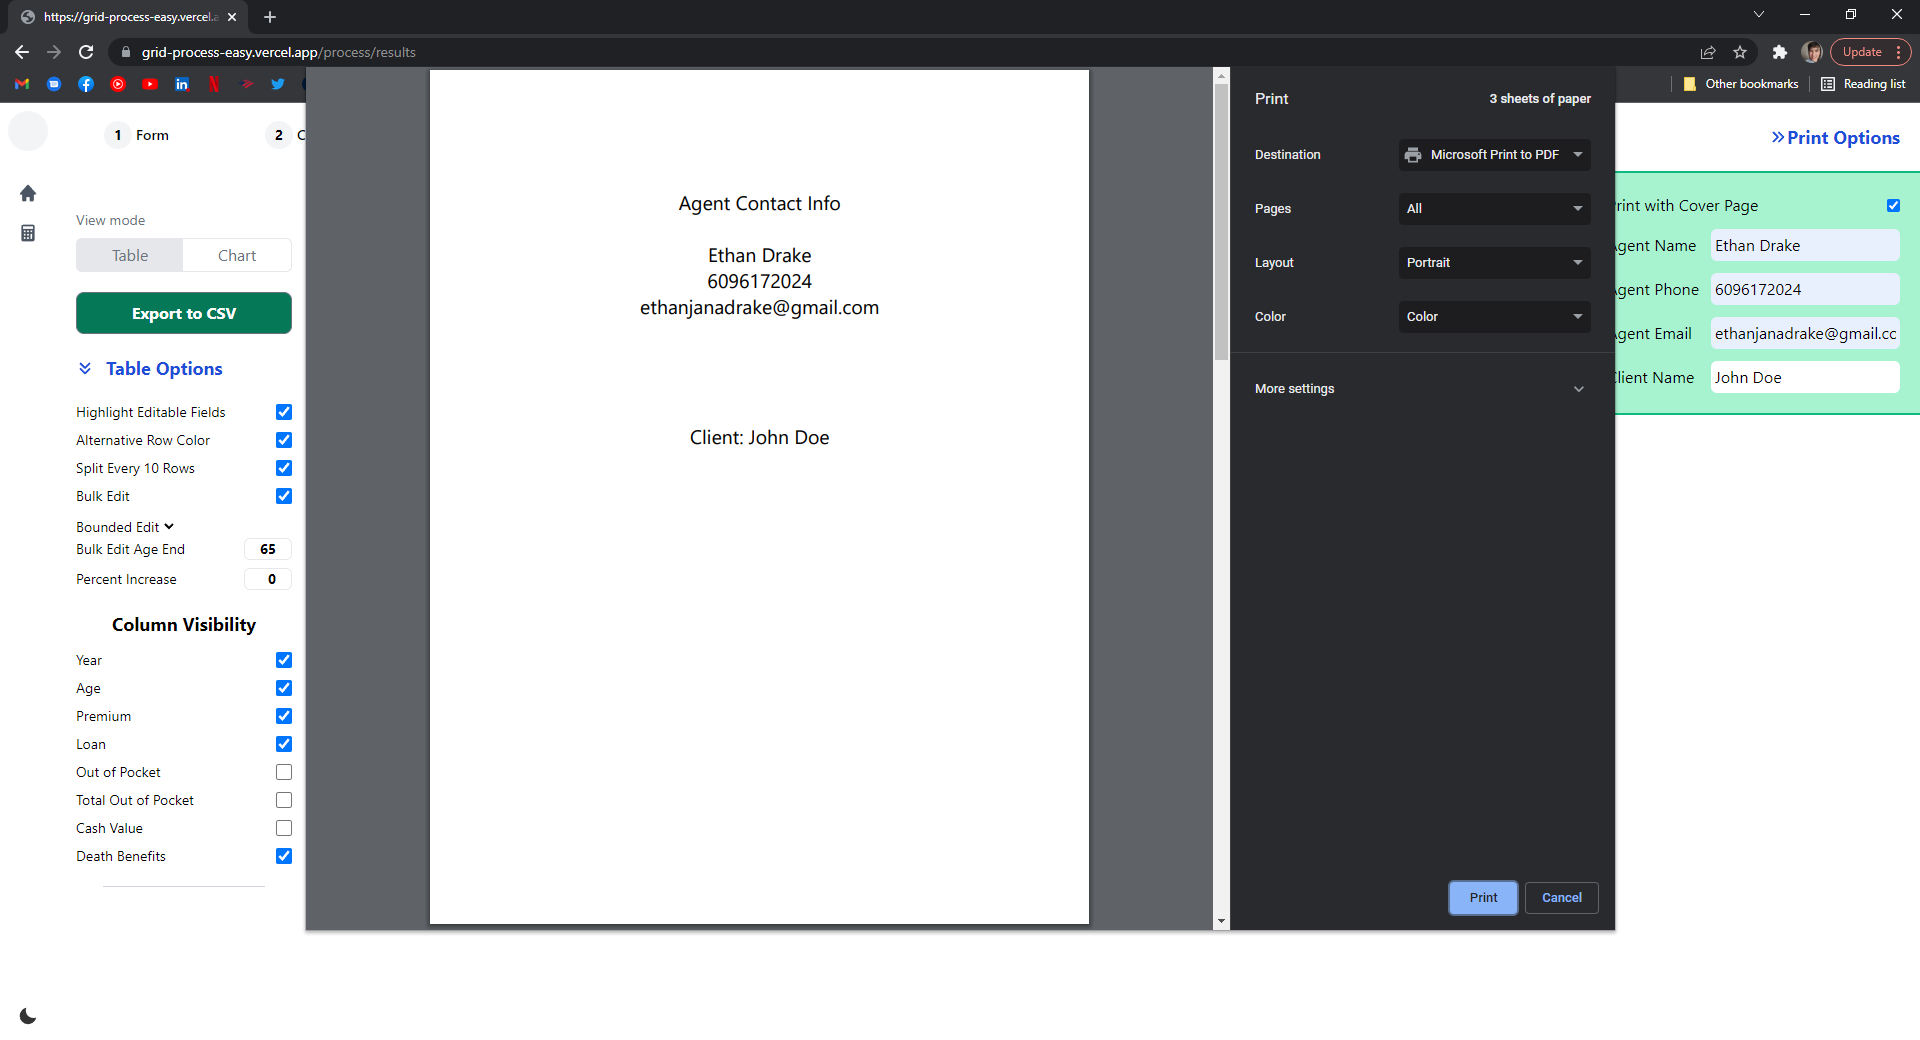Open the Extensions puzzle icon
This screenshot has width=1920, height=1040.
1779,52
